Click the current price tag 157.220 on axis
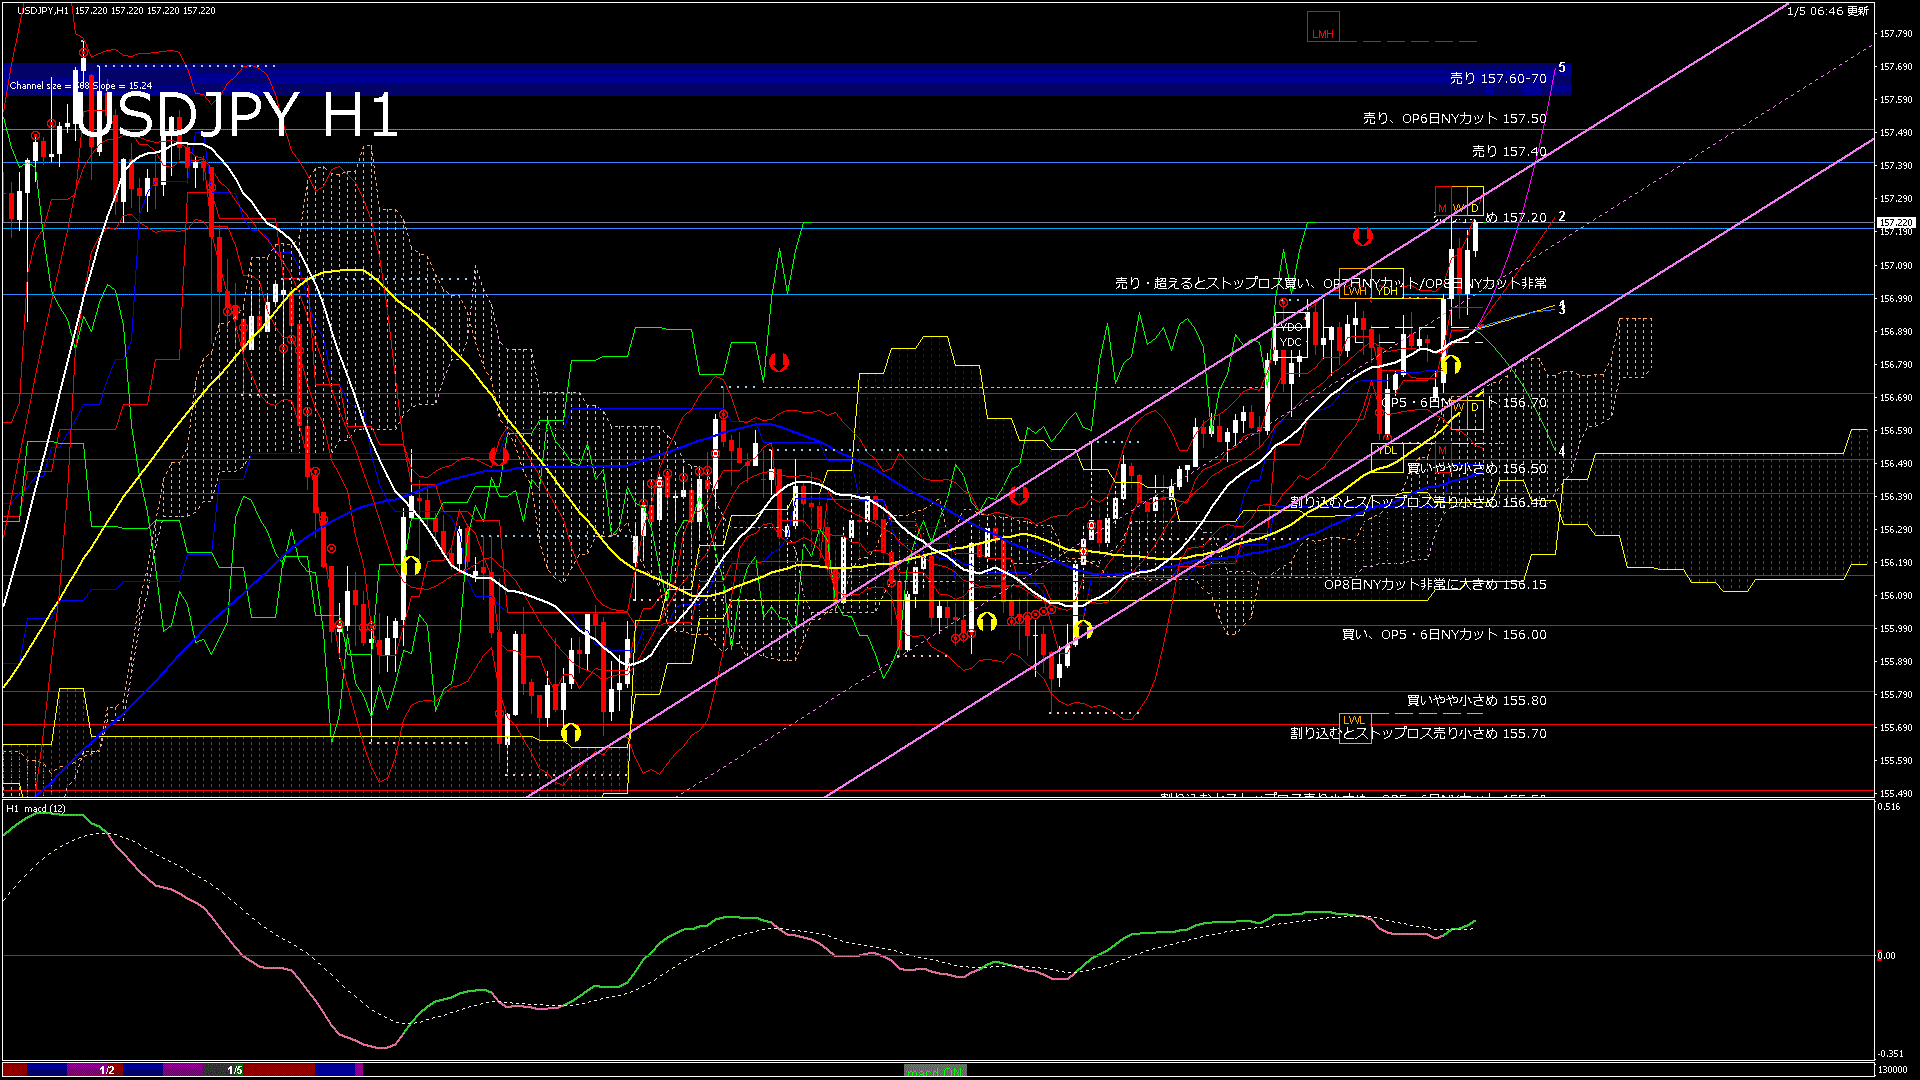This screenshot has height=1080, width=1920. click(1896, 222)
